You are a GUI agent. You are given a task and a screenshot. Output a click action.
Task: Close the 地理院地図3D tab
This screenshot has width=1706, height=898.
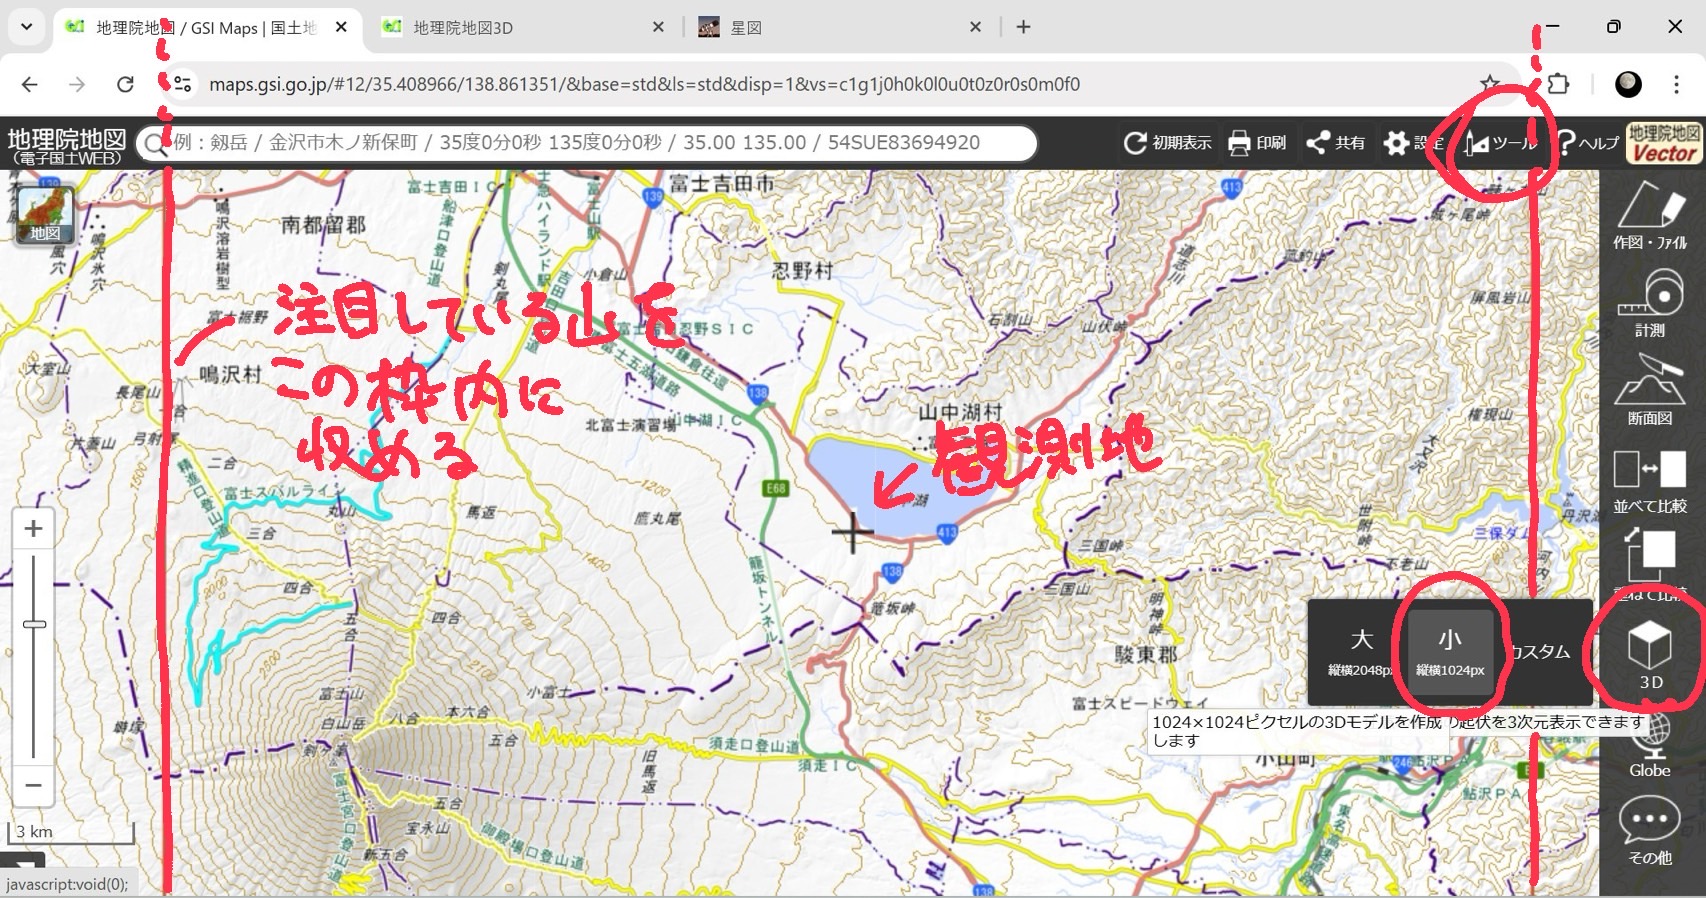point(658,27)
